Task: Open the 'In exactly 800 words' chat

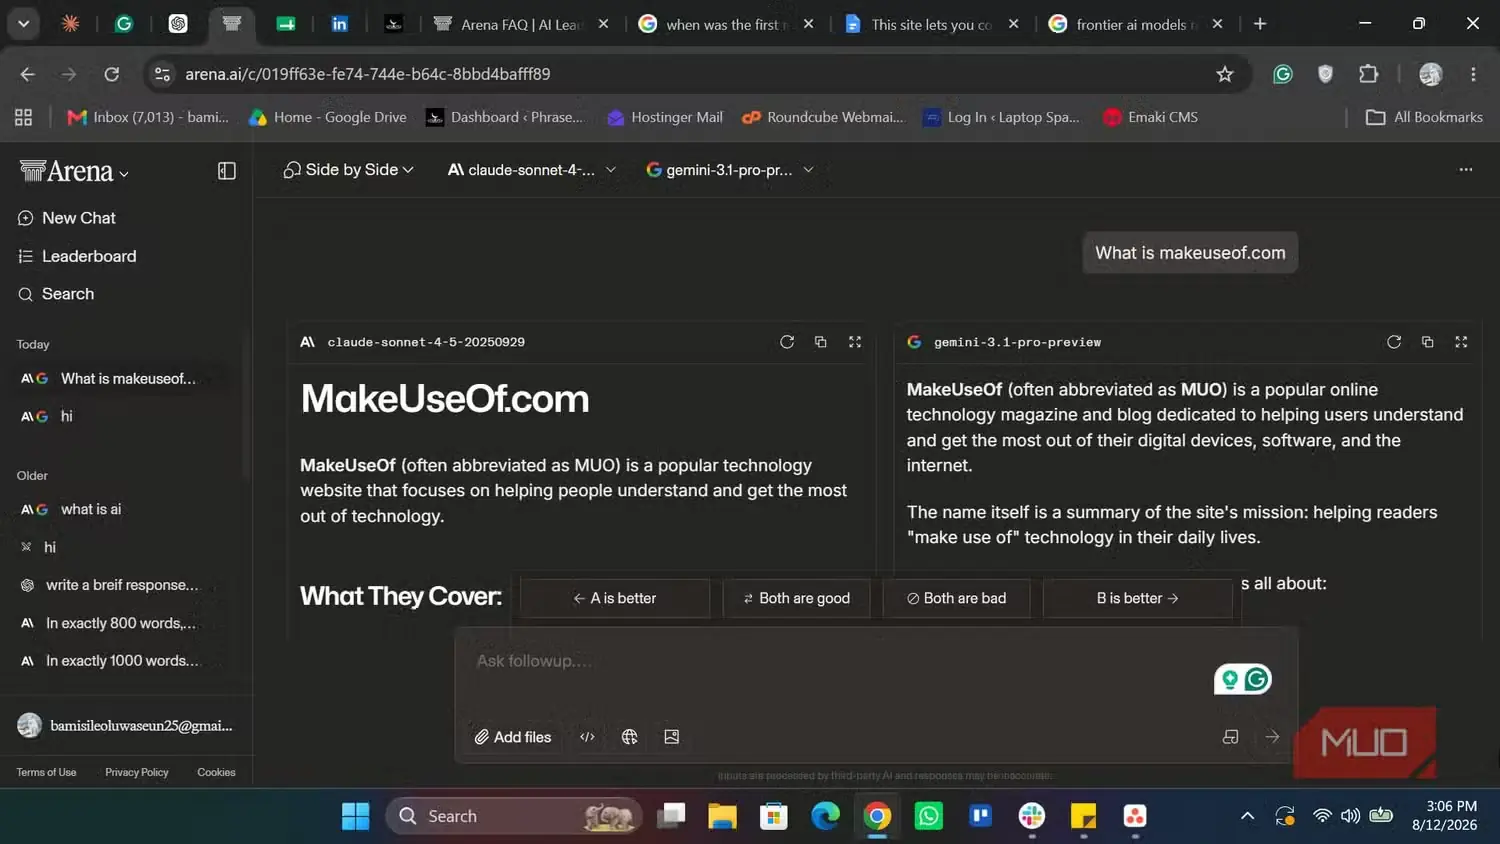Action: click(x=120, y=623)
